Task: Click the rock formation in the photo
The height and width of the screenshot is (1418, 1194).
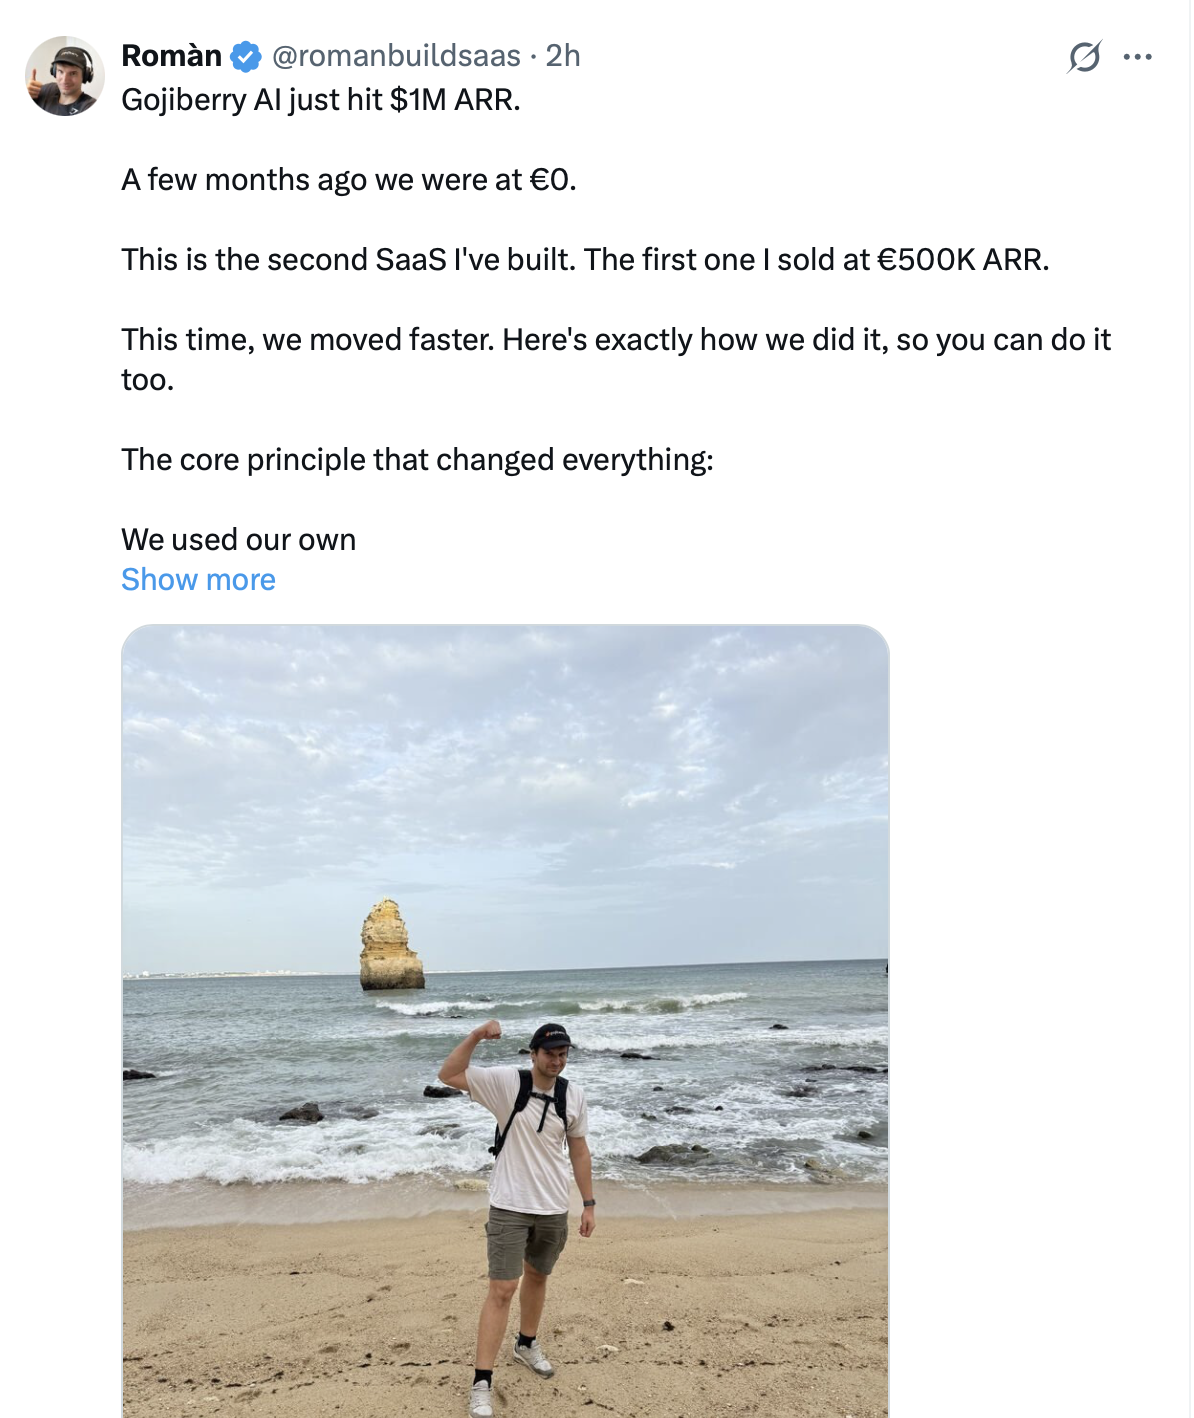Action: click(x=390, y=947)
